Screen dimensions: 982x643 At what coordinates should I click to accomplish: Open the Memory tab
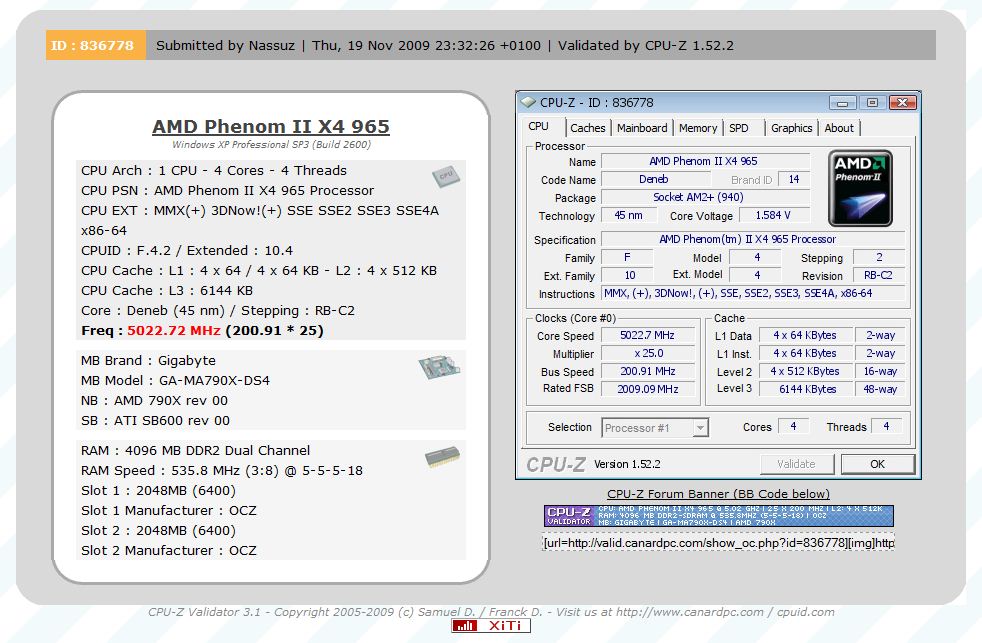(x=698, y=128)
